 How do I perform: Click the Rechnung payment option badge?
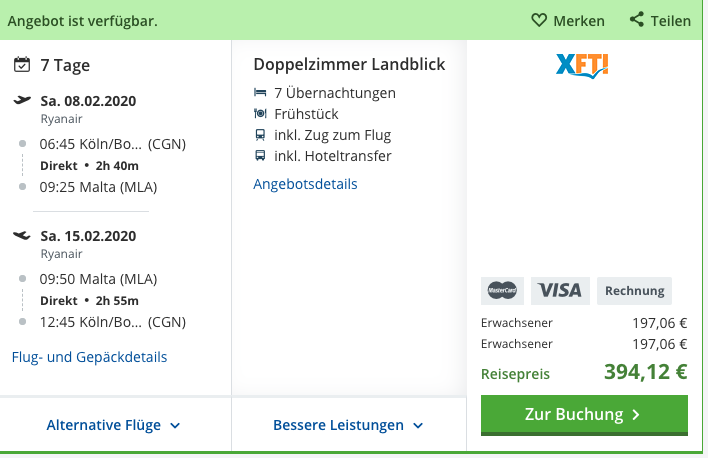[x=634, y=291]
